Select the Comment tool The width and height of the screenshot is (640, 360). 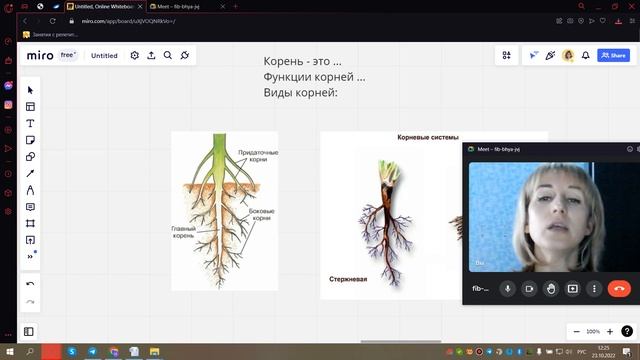point(30,207)
